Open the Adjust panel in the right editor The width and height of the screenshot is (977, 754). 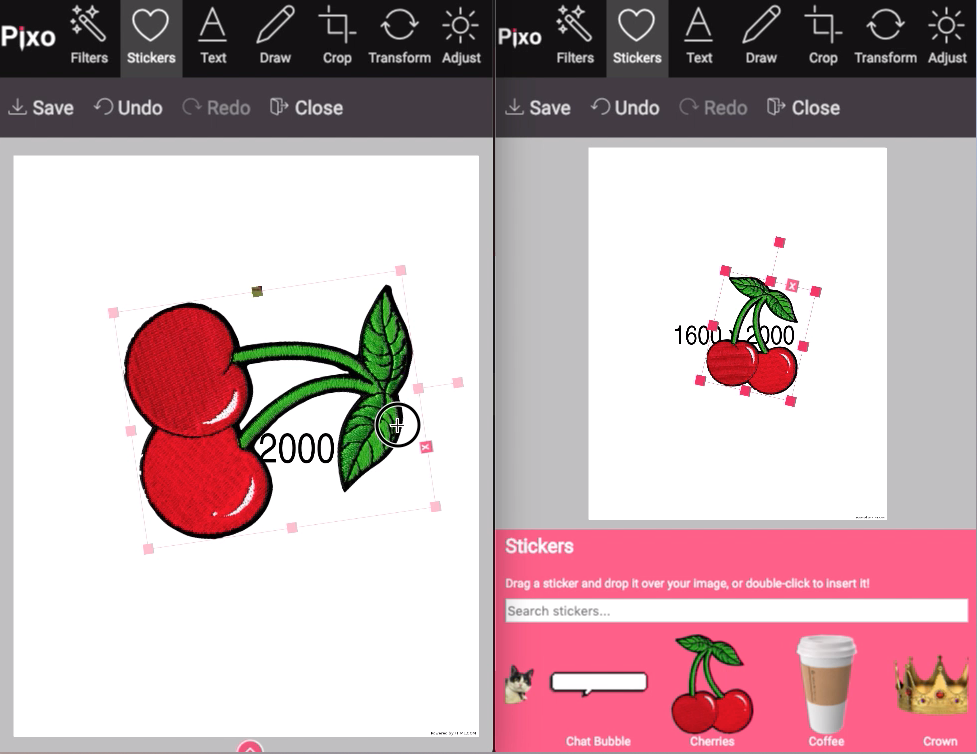click(x=946, y=38)
